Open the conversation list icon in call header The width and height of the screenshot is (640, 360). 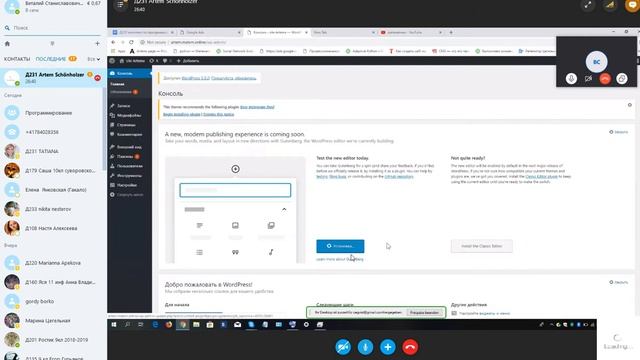[120, 4]
